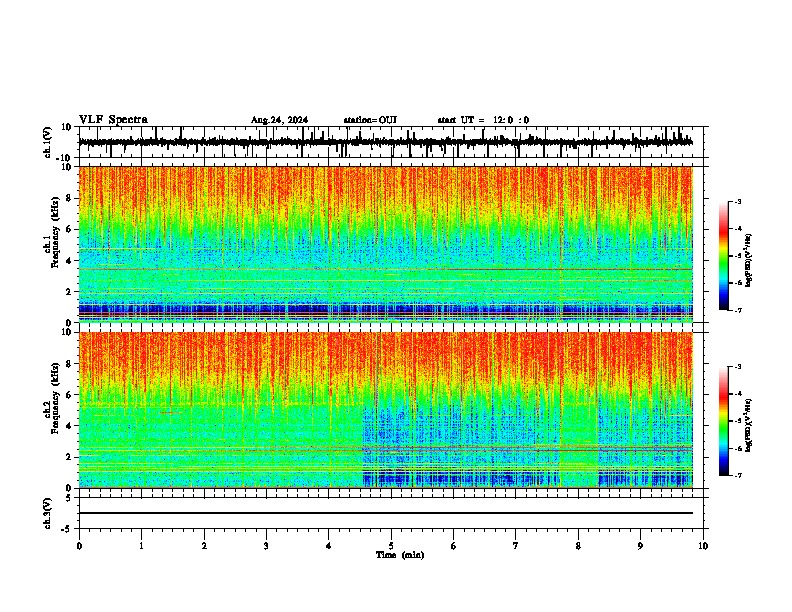Click time axis tick label "7"
Screen dimensions: 792x612
click(516, 546)
